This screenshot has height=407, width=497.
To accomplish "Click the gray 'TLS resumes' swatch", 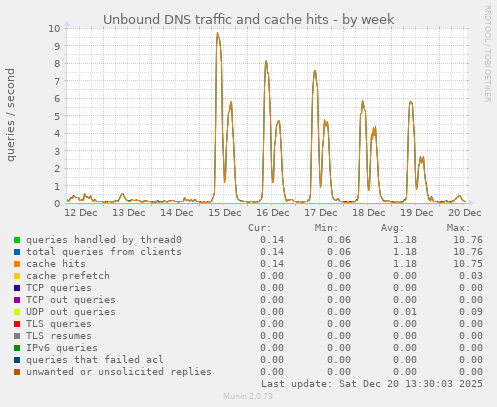I will [17, 336].
